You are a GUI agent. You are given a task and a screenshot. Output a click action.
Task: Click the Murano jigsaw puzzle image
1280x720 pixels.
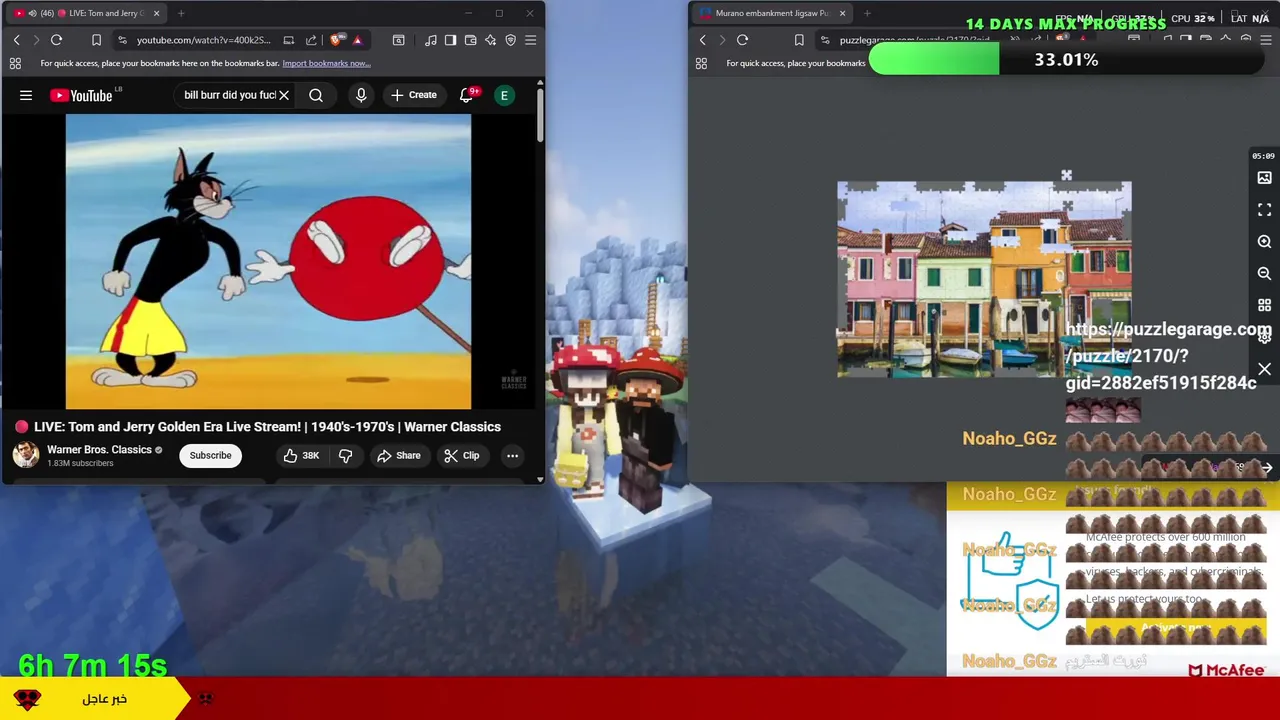pos(984,280)
